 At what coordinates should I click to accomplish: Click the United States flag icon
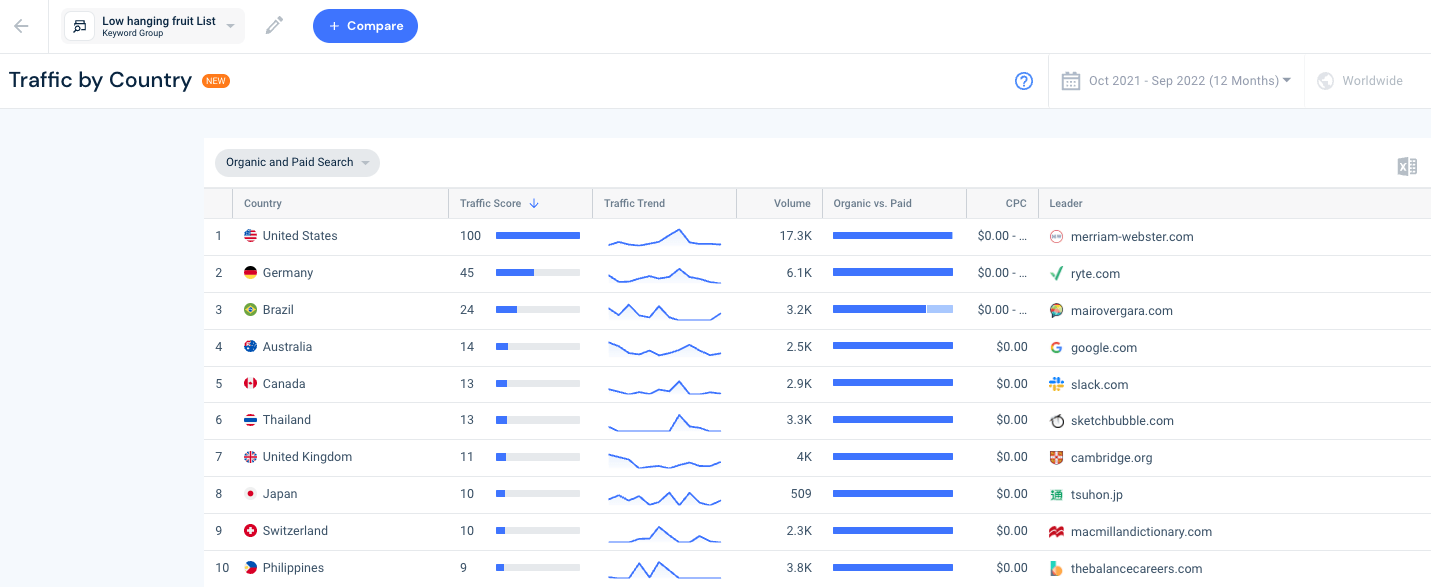point(251,236)
